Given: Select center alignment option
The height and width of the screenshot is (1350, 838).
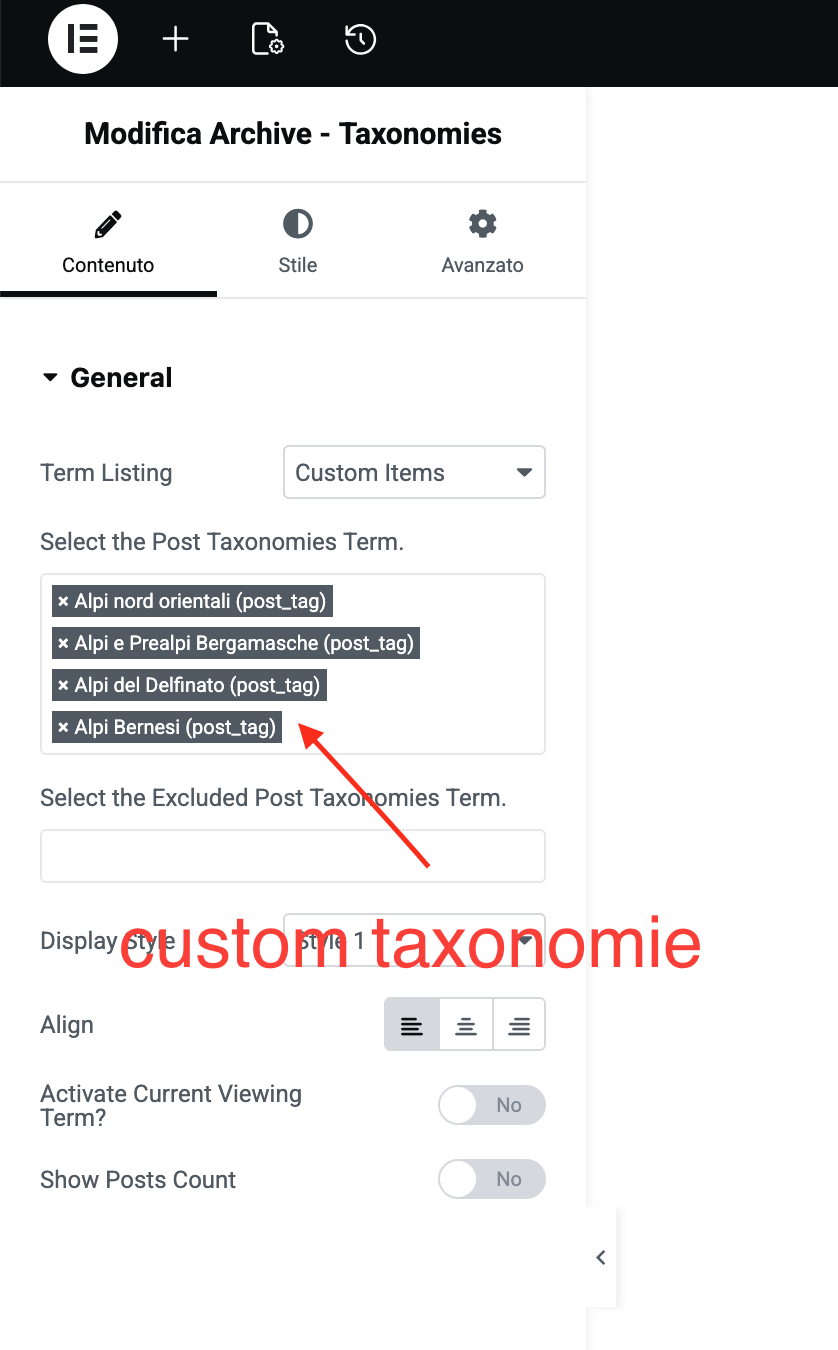Looking at the screenshot, I should pyautogui.click(x=466, y=1025).
